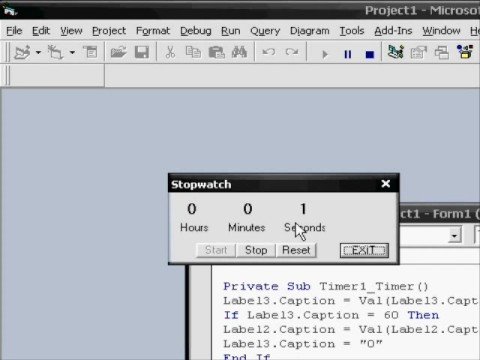Screen dimensions: 480x360
Task: Click the Undo arrow icon
Action: tap(269, 52)
